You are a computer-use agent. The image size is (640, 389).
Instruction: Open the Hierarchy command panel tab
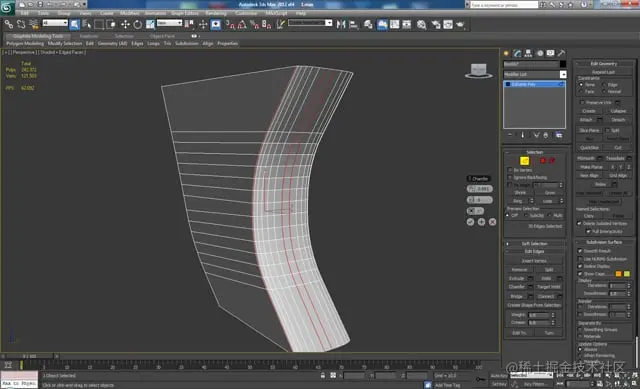(529, 53)
